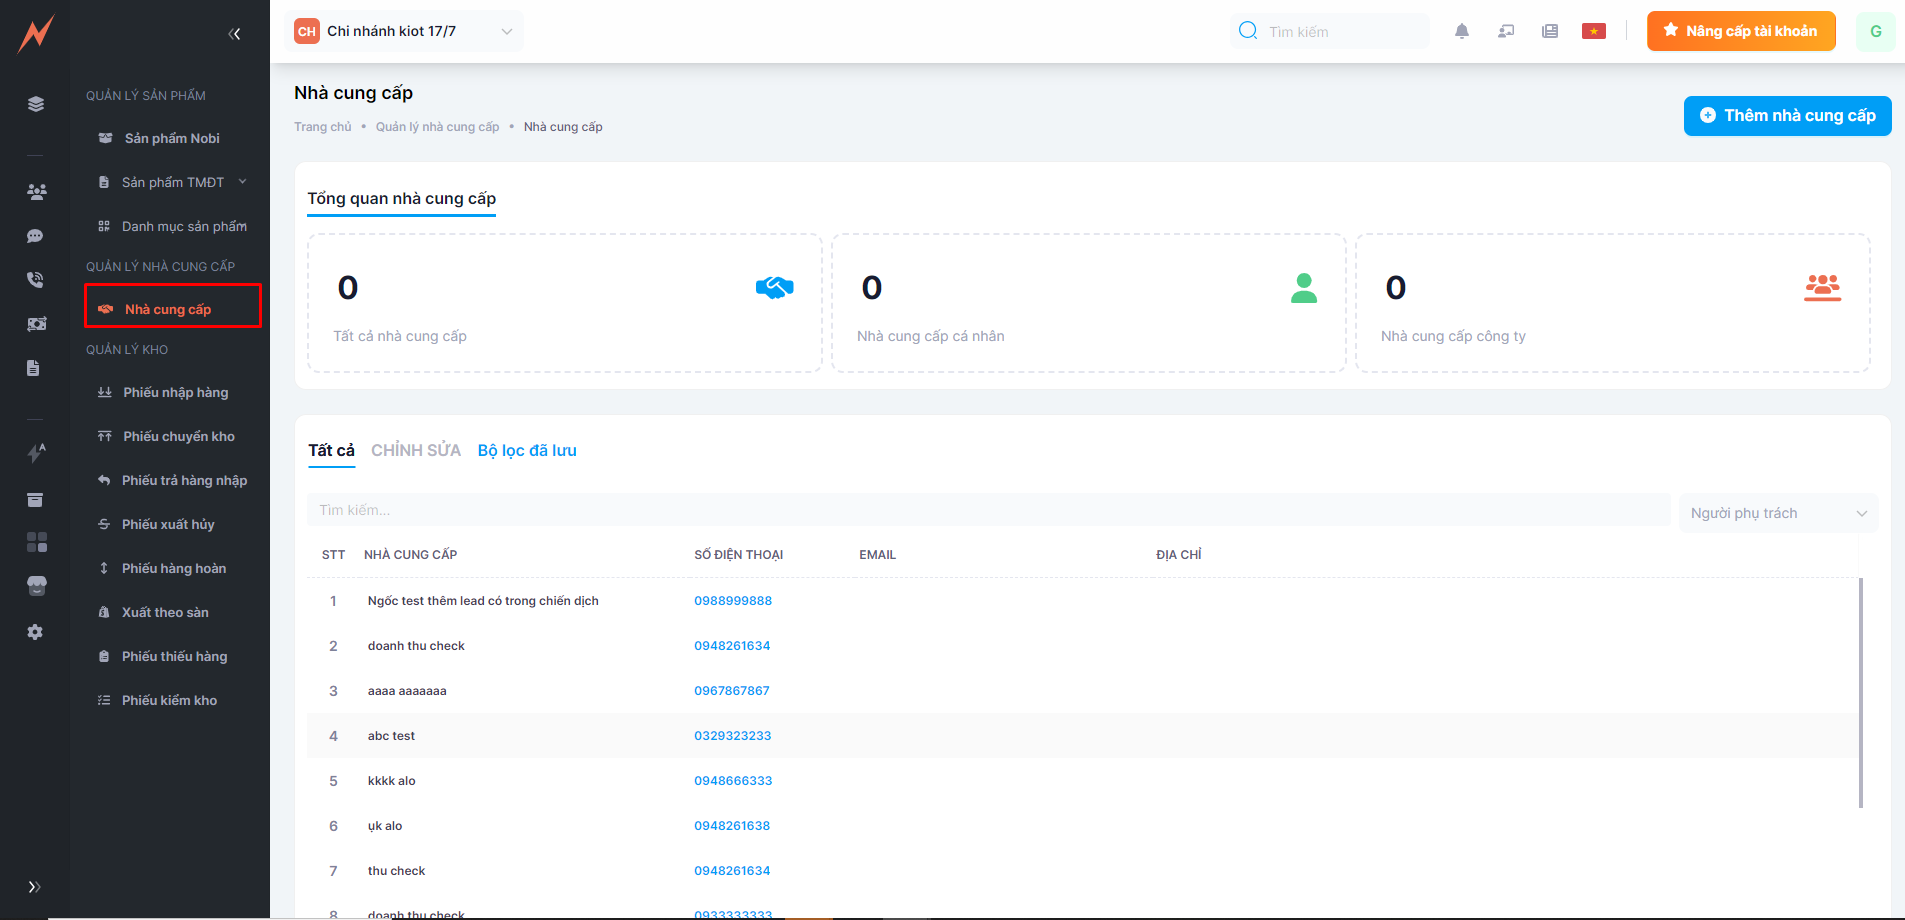Viewport: 1905px width, 920px height.
Task: Expand the left rail with bottom arrows
Action: [x=34, y=887]
